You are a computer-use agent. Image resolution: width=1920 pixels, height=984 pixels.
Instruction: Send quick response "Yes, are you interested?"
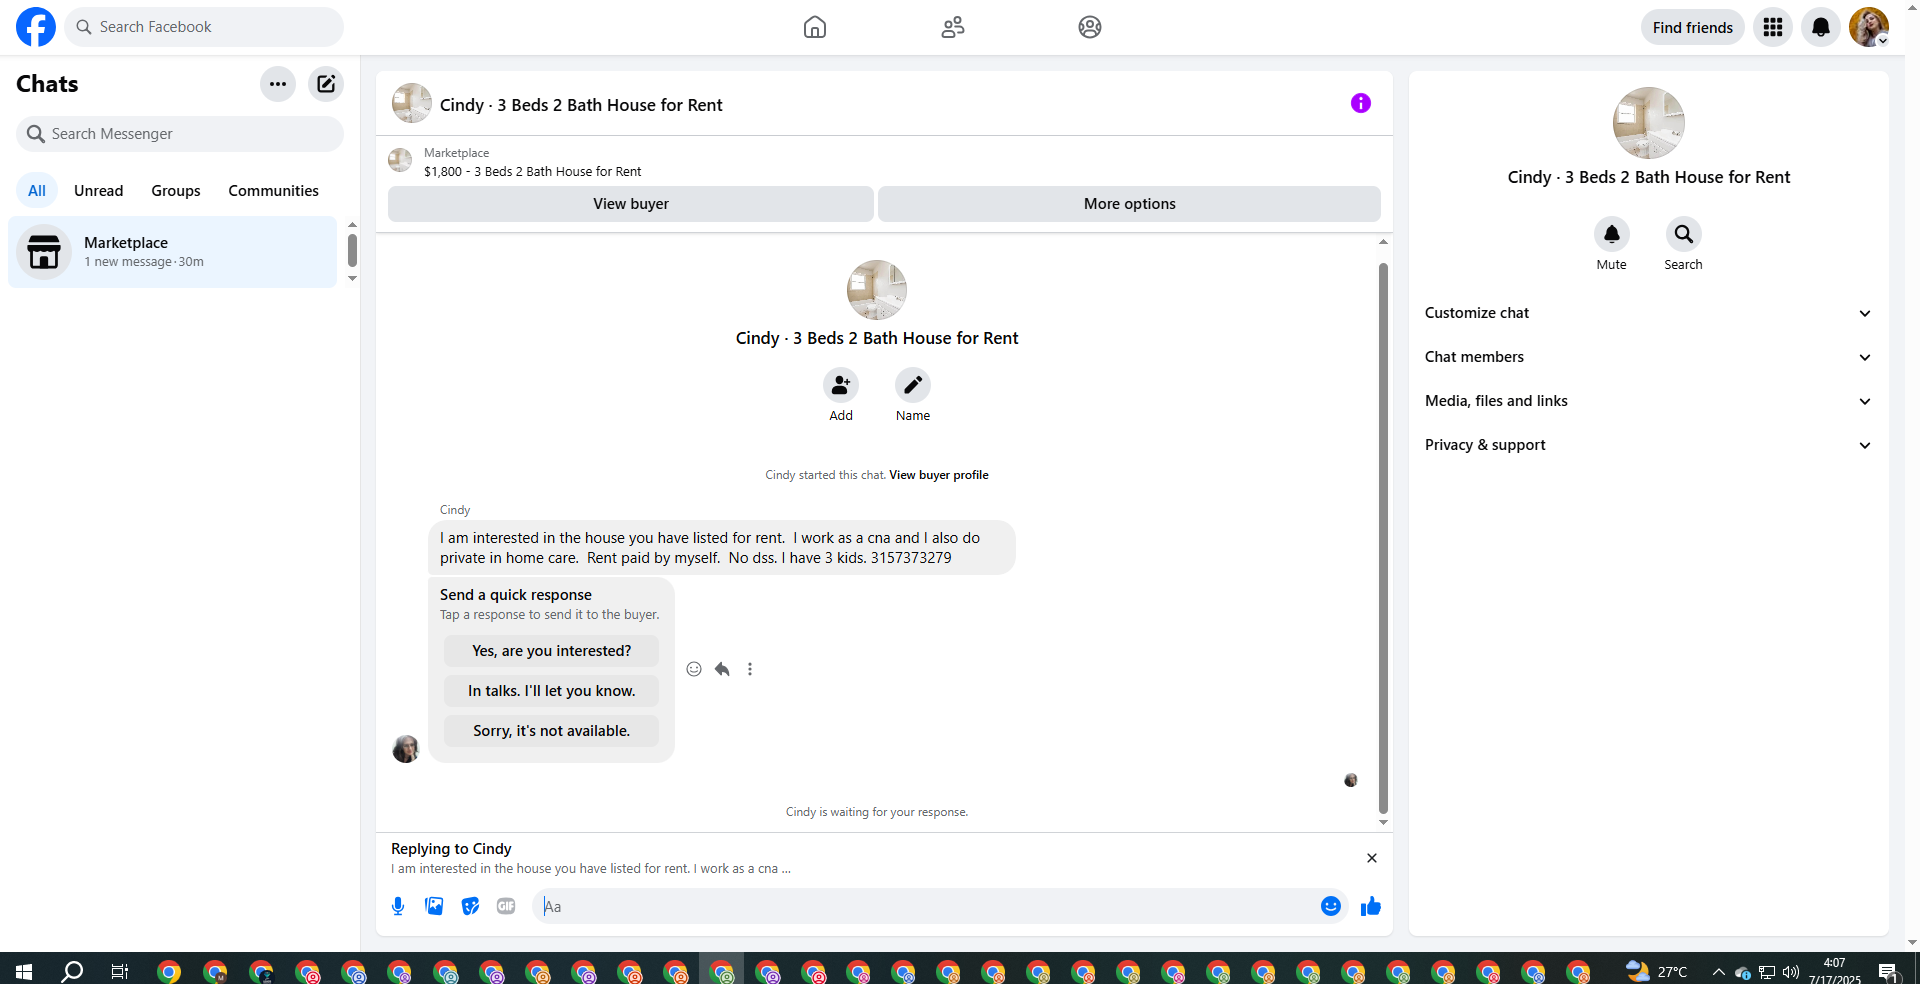tap(552, 651)
